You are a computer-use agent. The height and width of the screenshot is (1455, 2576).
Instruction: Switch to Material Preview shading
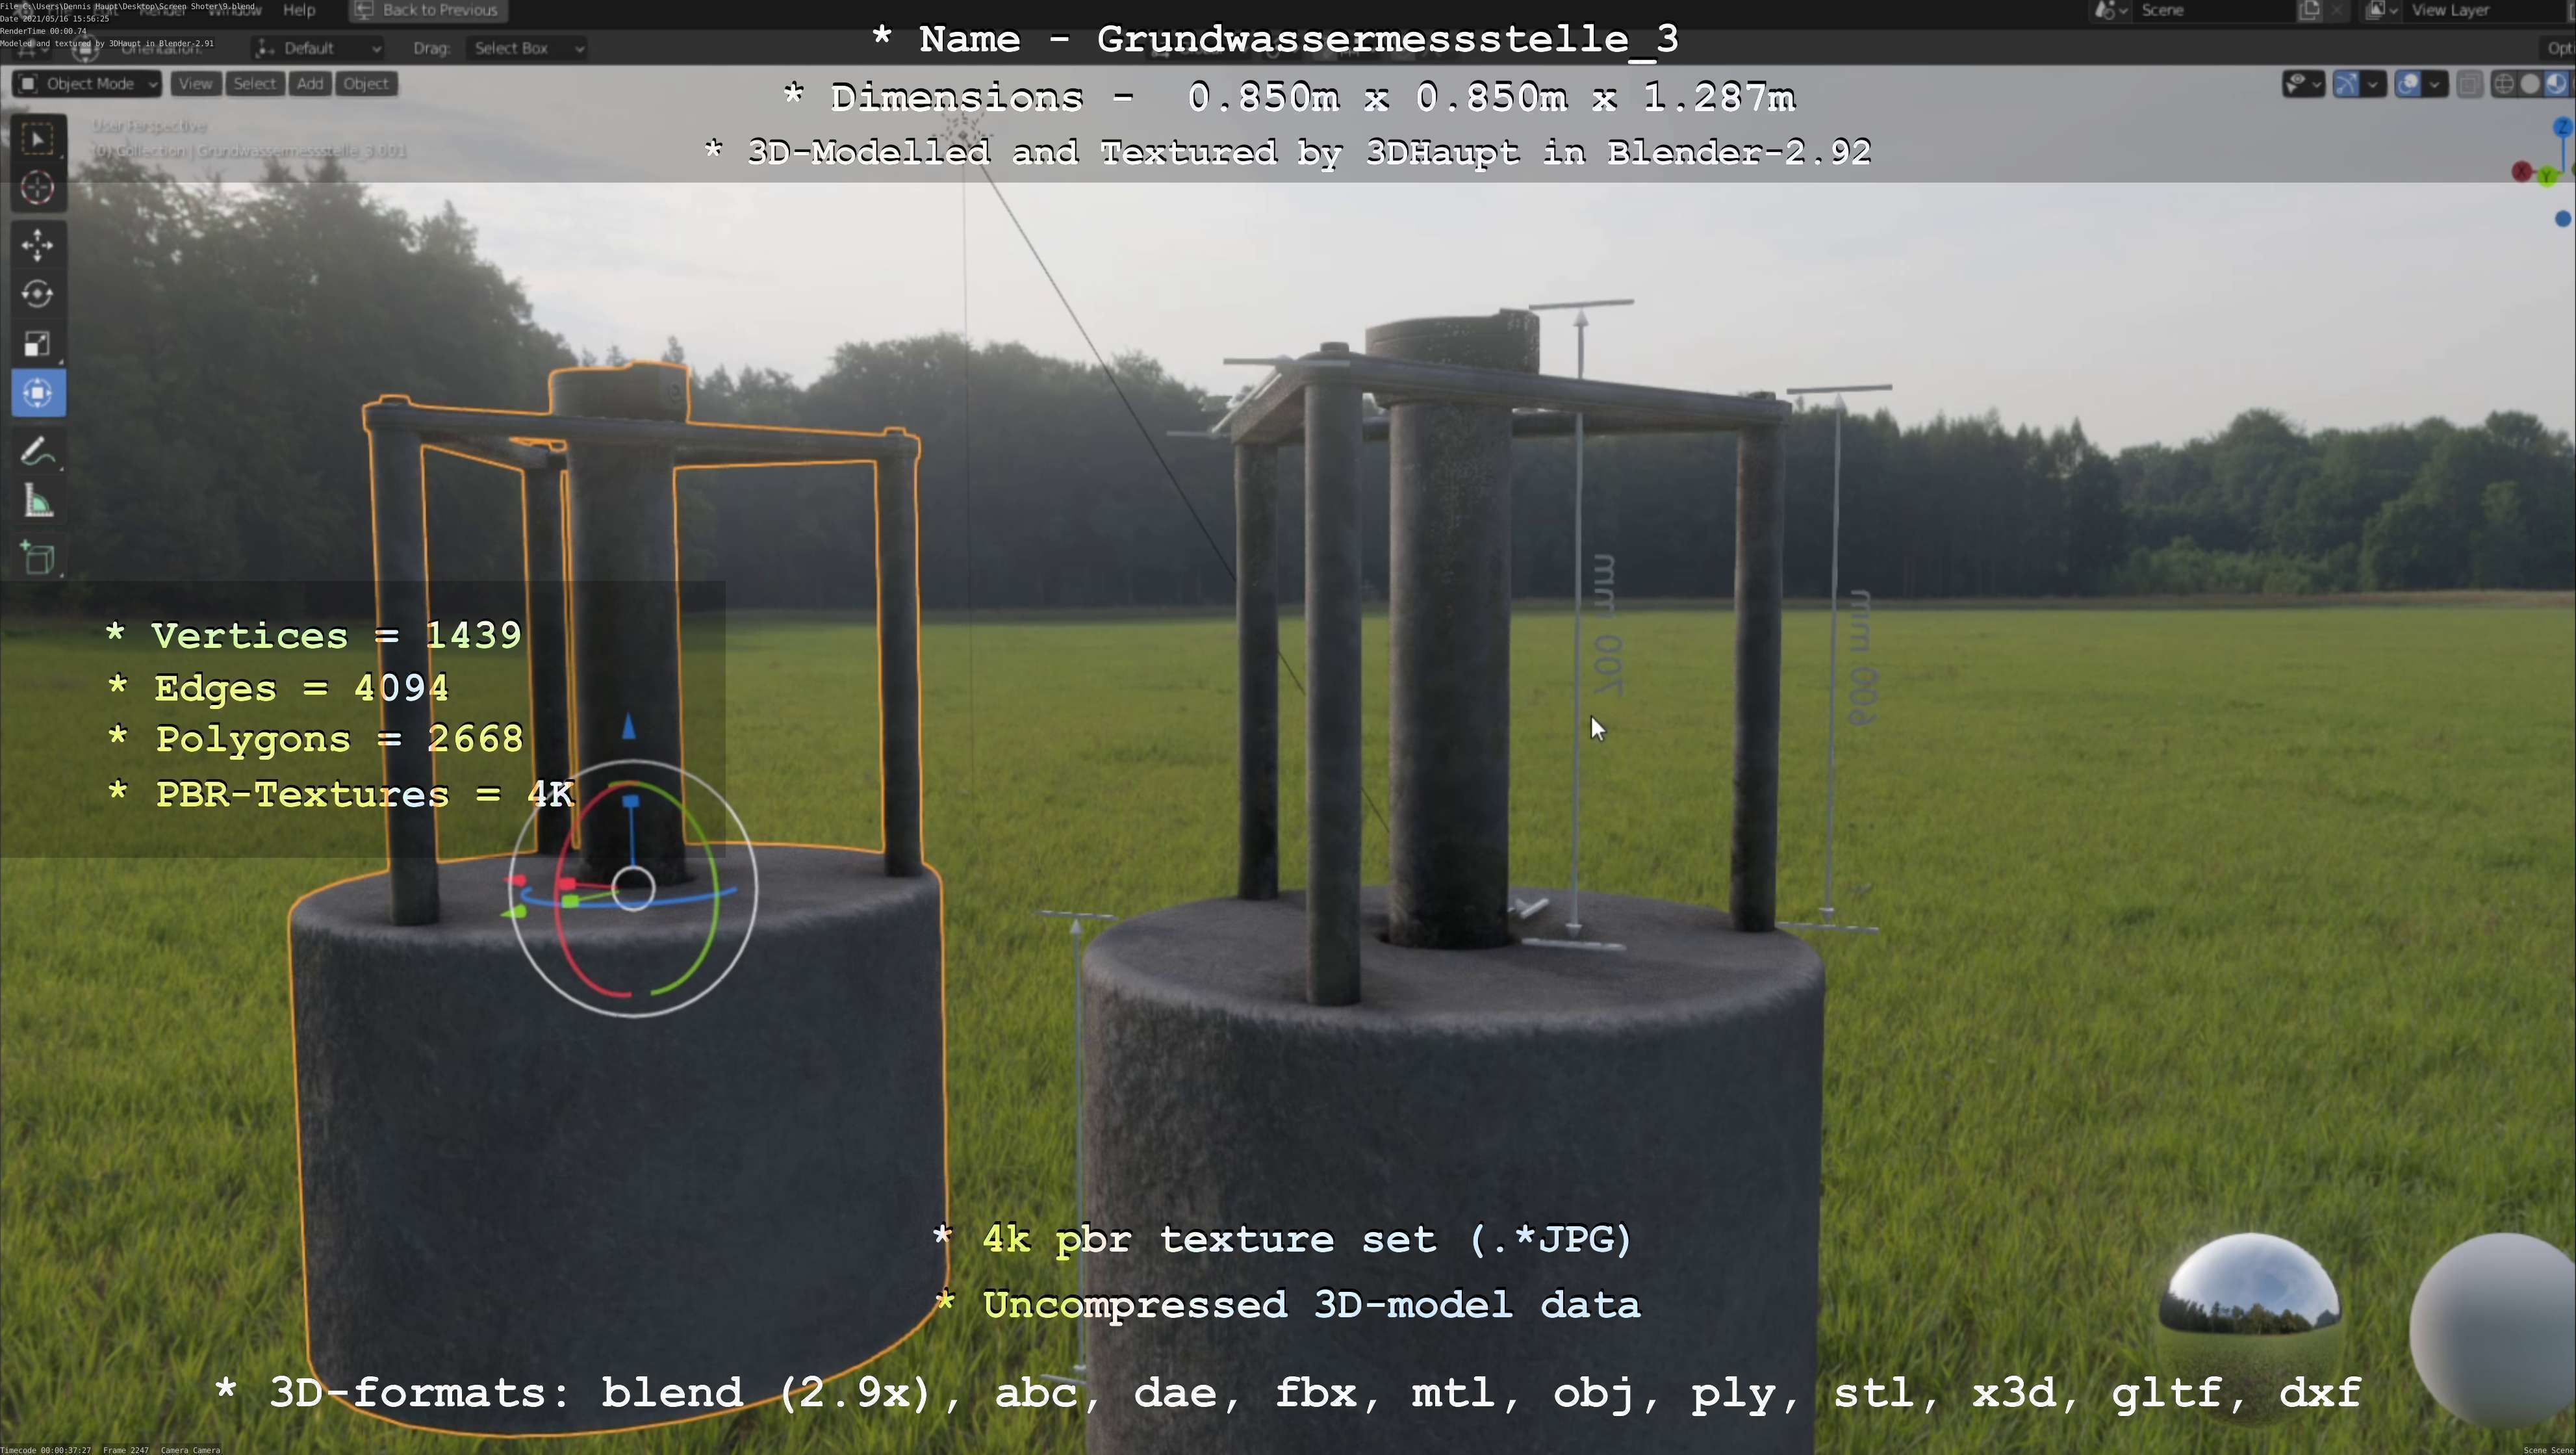click(x=2556, y=84)
